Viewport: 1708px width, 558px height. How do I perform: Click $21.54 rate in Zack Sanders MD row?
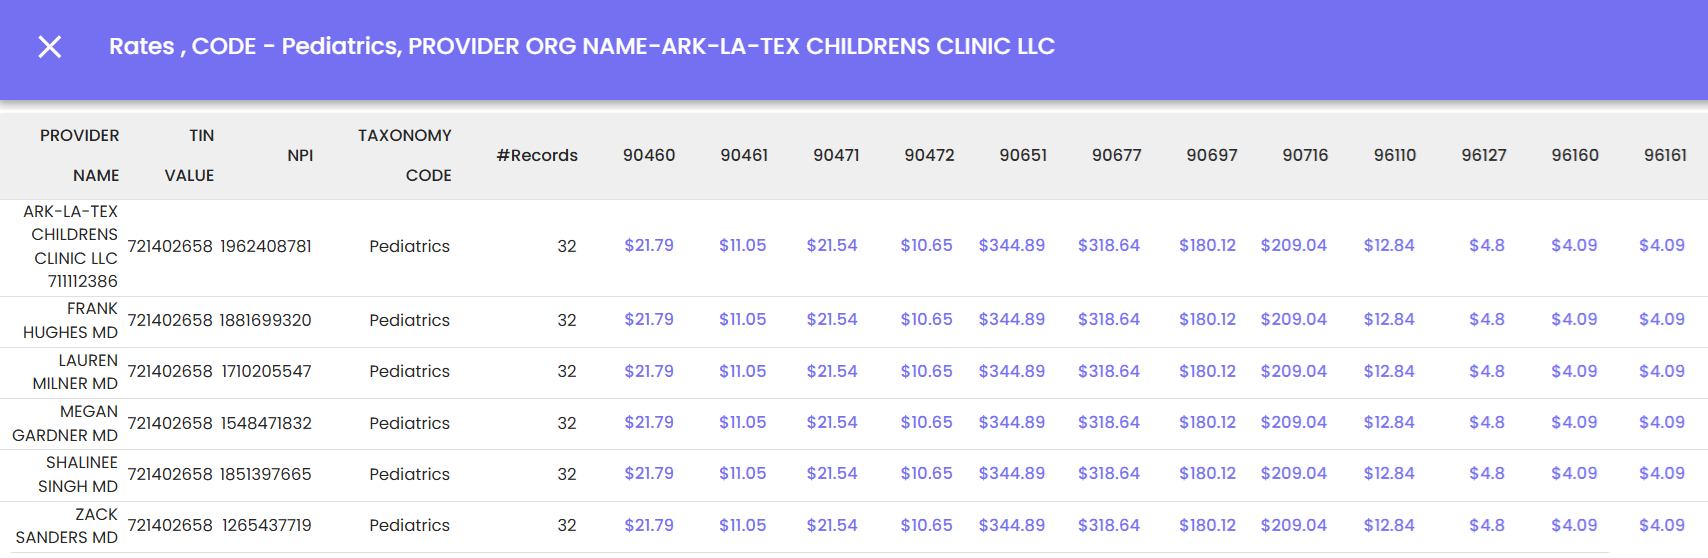832,525
